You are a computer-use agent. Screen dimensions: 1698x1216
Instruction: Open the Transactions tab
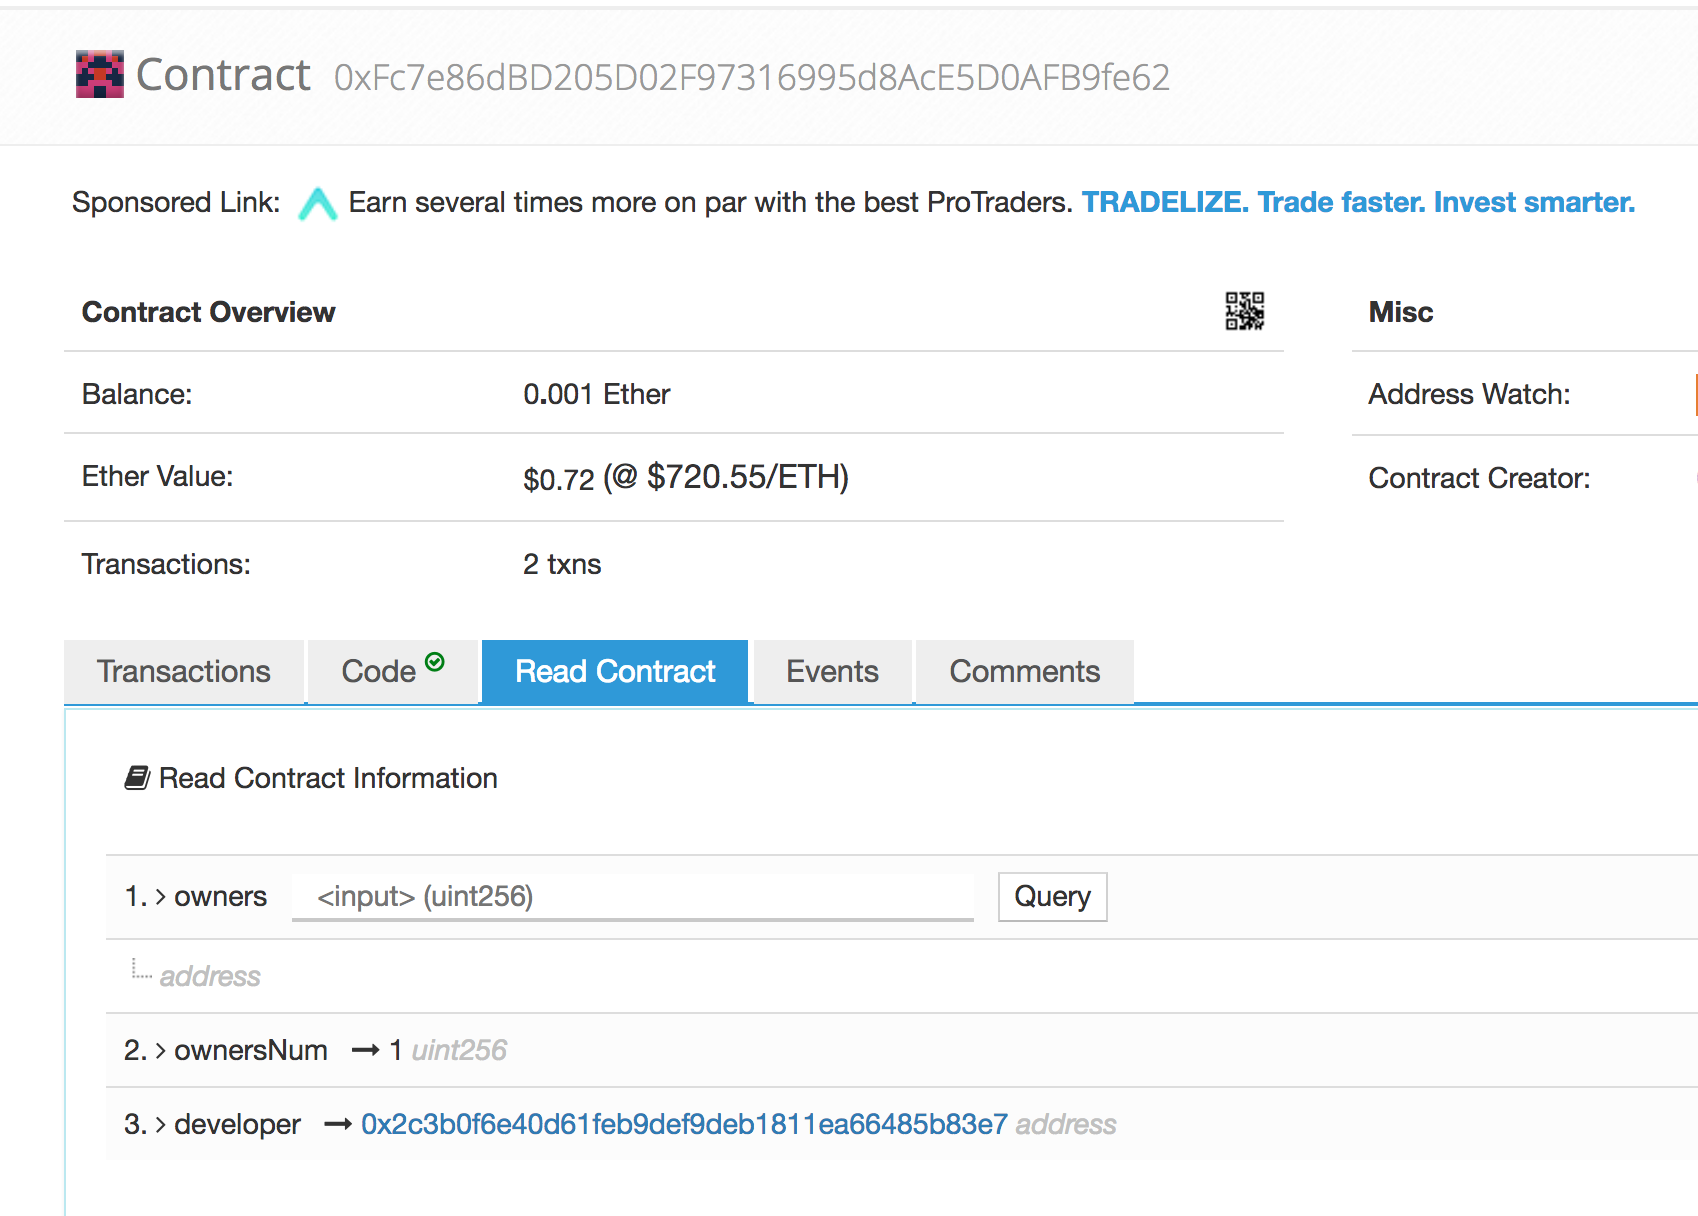click(x=184, y=671)
